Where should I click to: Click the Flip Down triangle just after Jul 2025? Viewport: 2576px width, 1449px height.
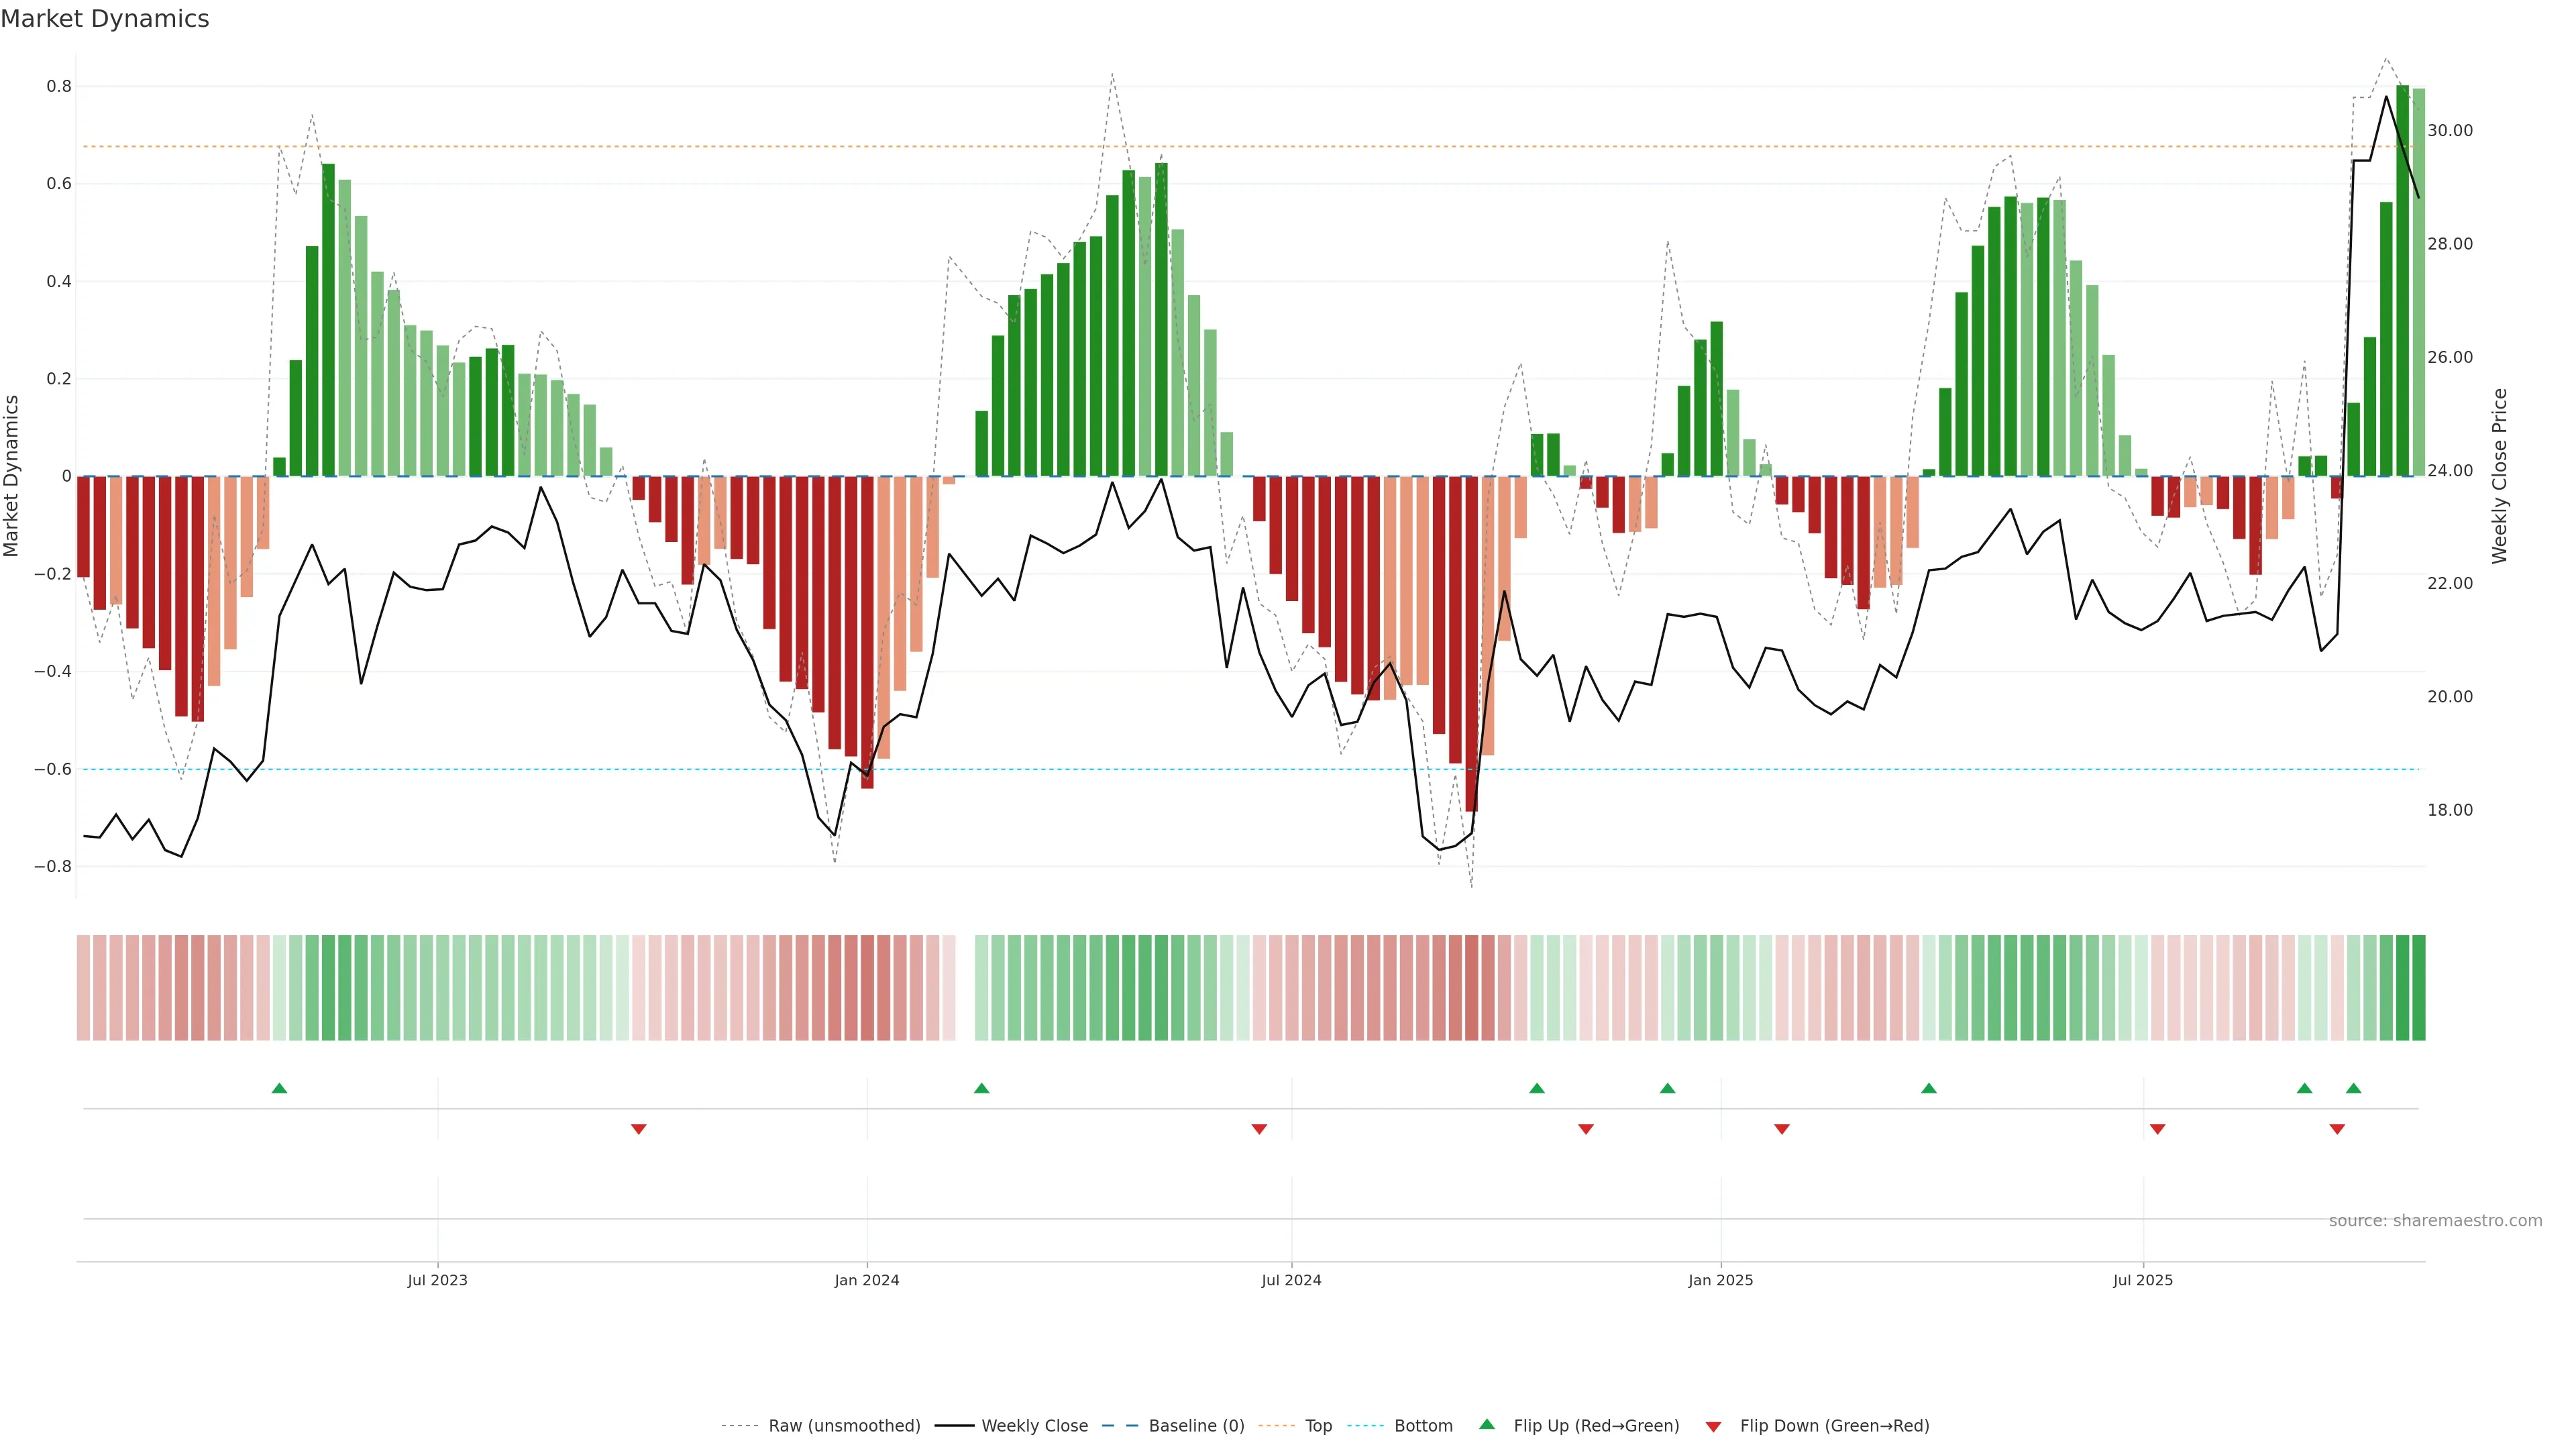pyautogui.click(x=2157, y=1129)
